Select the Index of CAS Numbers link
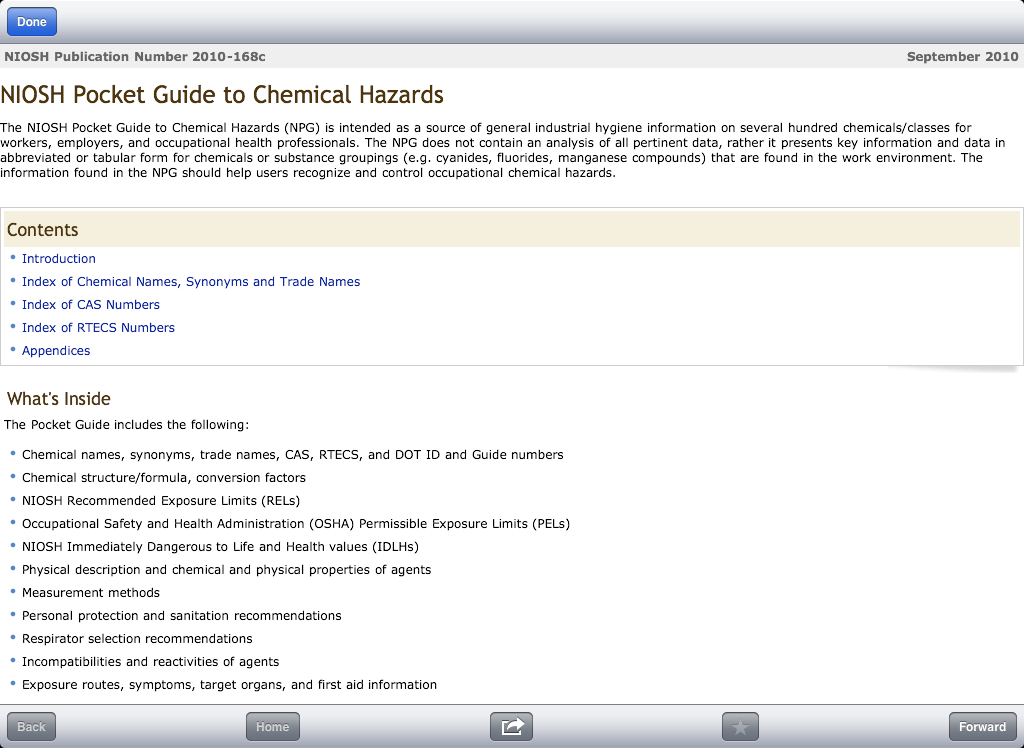This screenshot has height=748, width=1024. (x=91, y=305)
